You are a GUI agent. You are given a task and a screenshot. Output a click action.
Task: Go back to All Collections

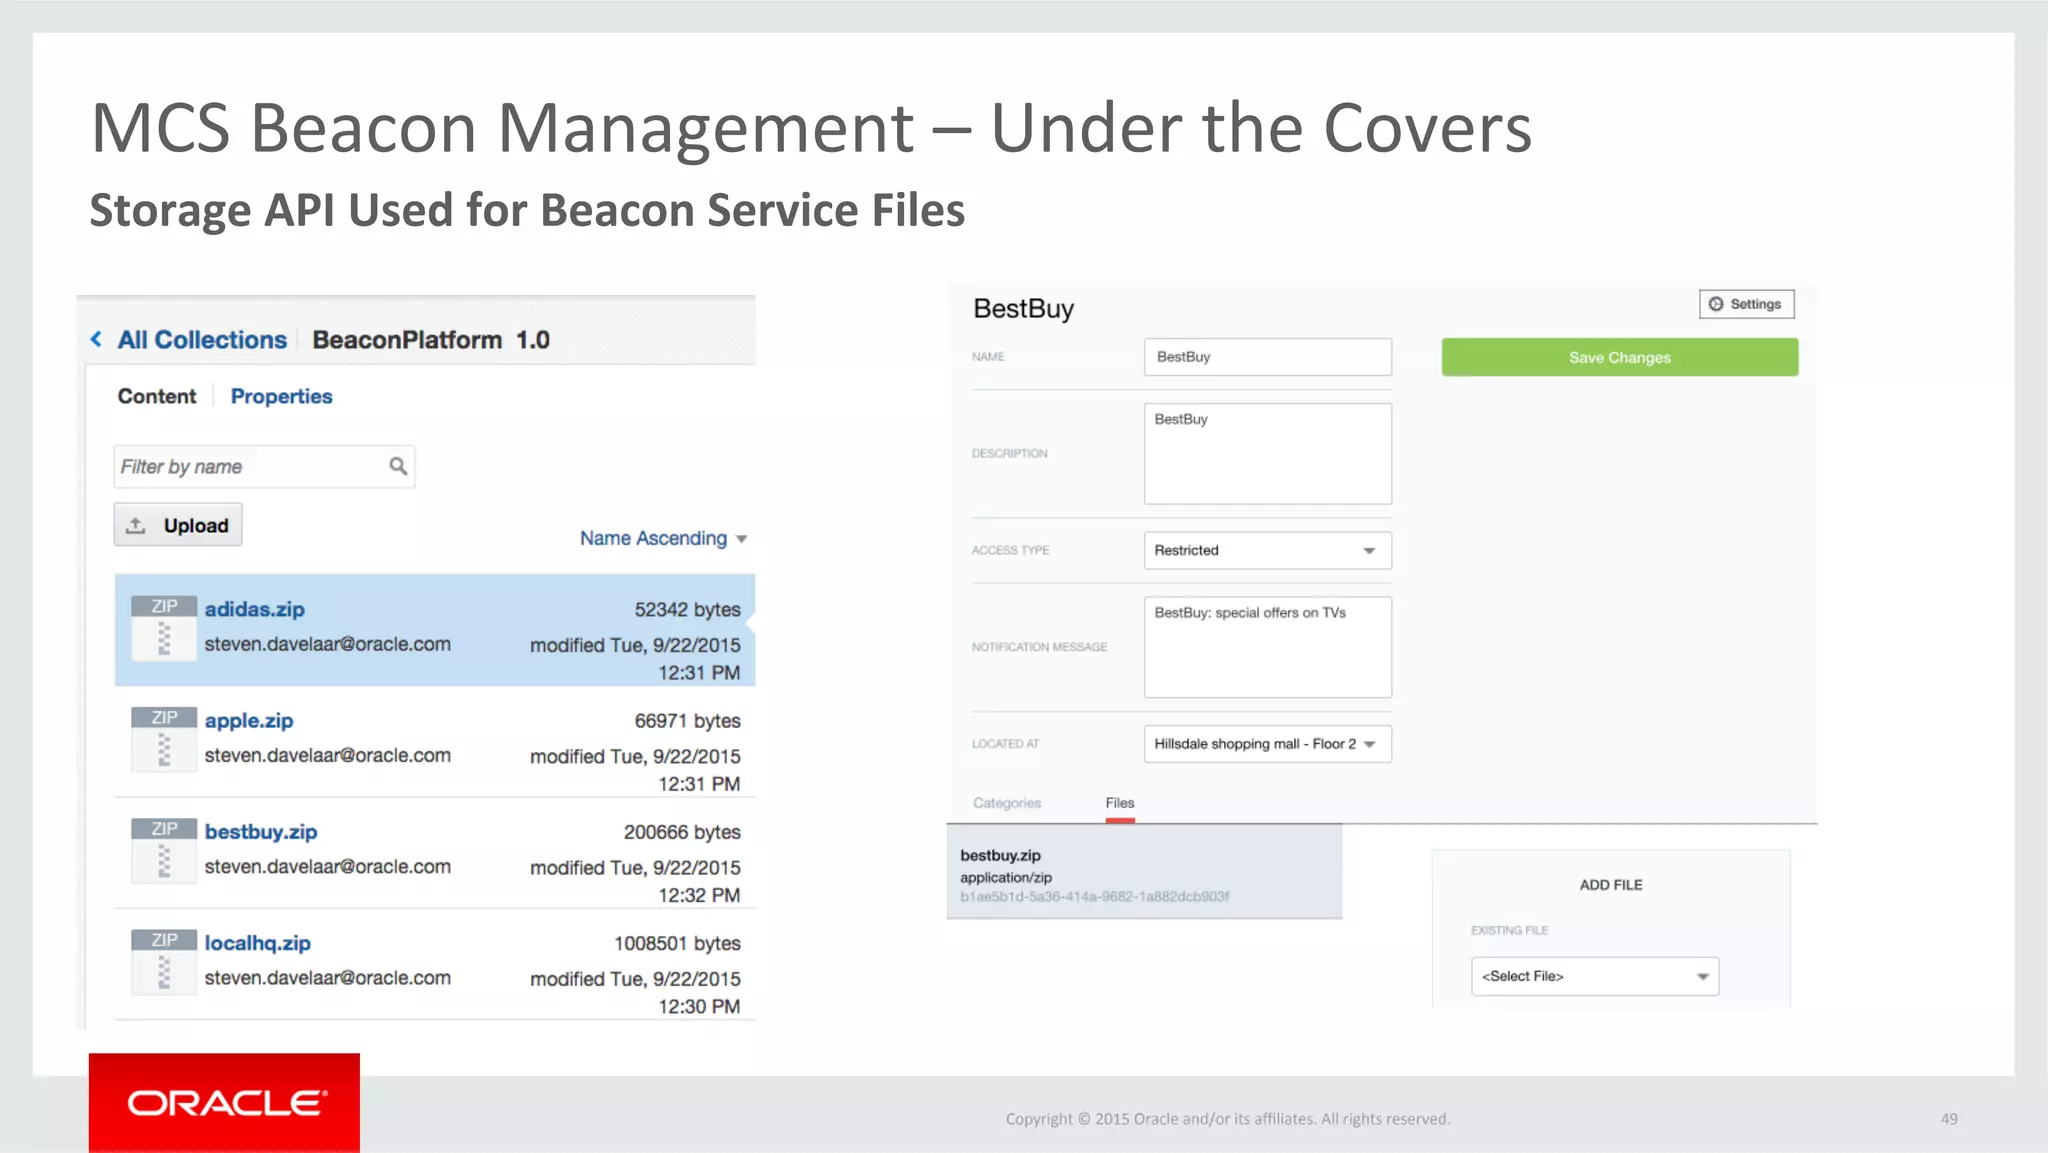coord(202,340)
